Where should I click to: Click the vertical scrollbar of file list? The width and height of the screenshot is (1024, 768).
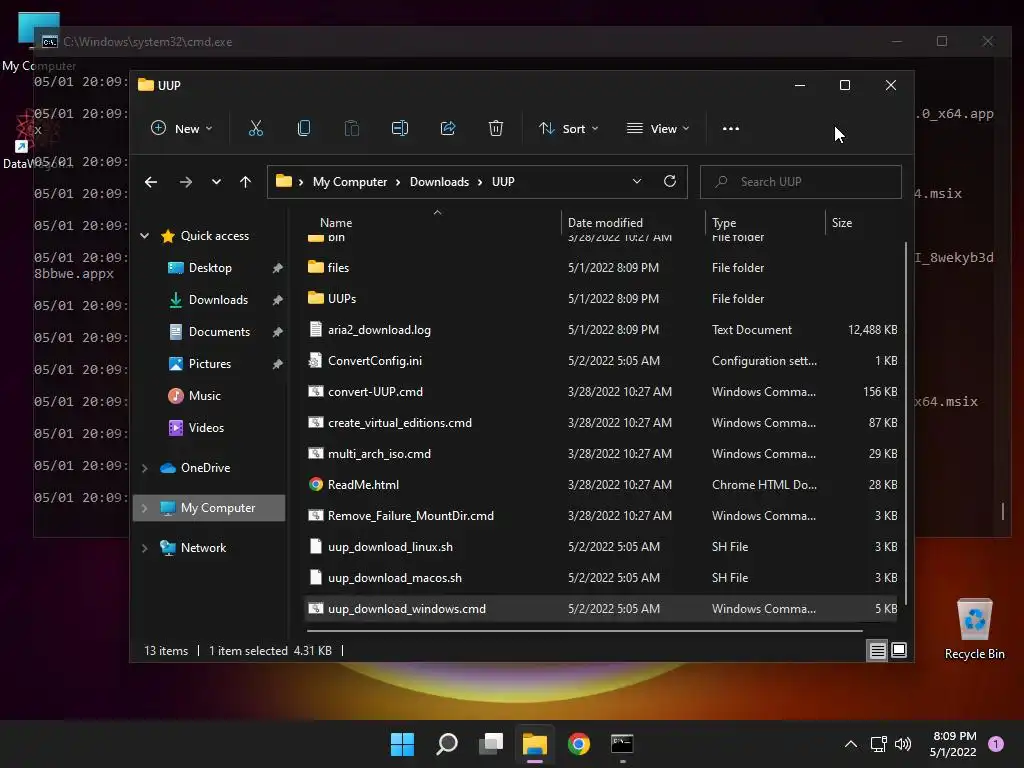[x=906, y=421]
